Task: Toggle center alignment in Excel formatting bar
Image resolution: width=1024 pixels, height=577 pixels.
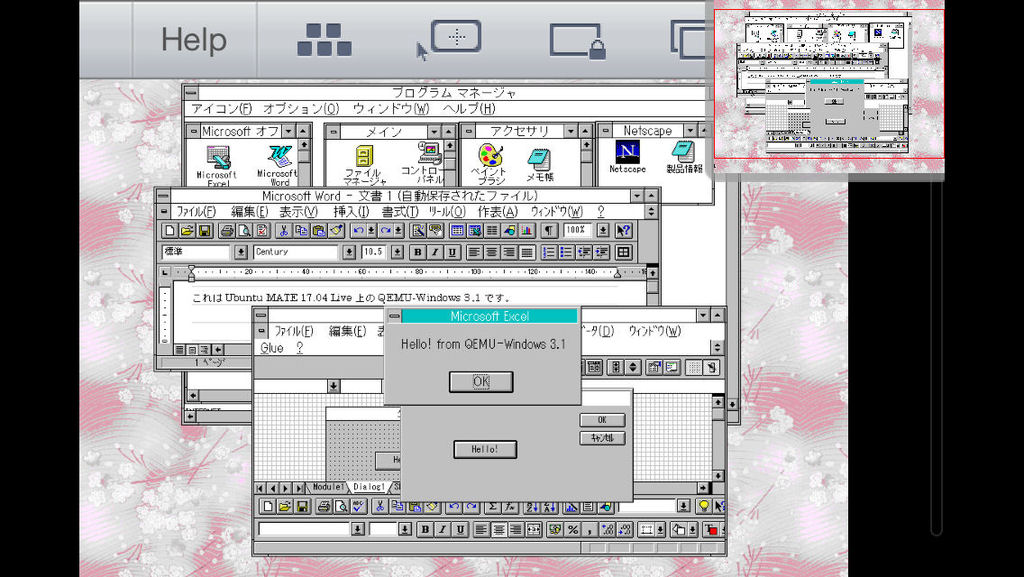Action: 500,529
